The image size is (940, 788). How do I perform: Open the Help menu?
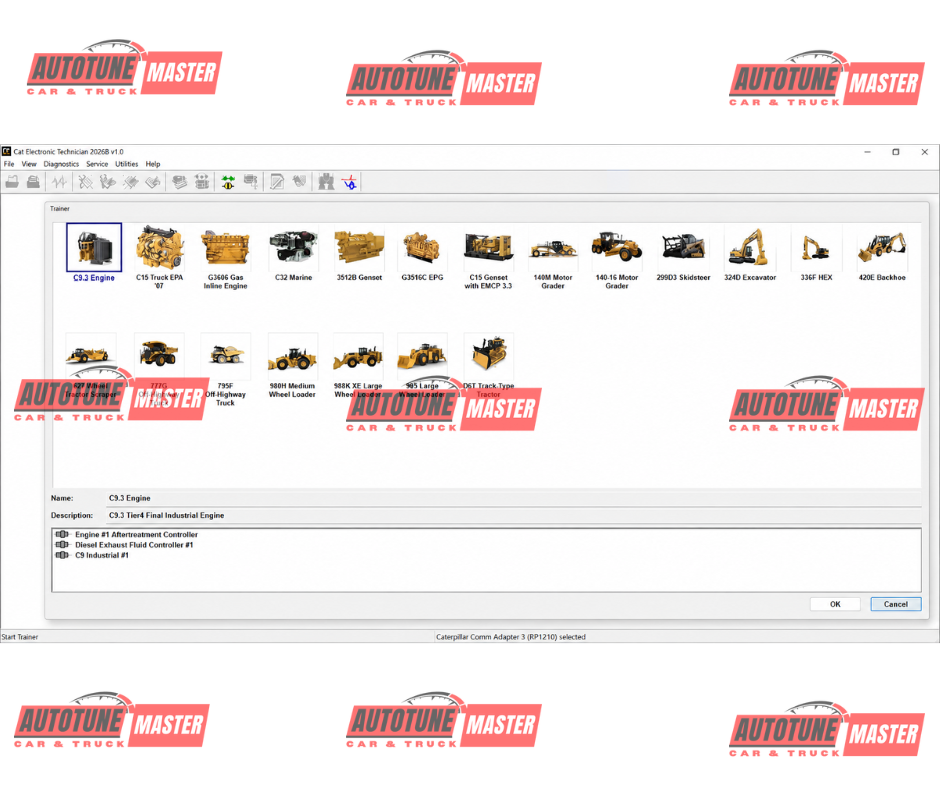coord(153,164)
